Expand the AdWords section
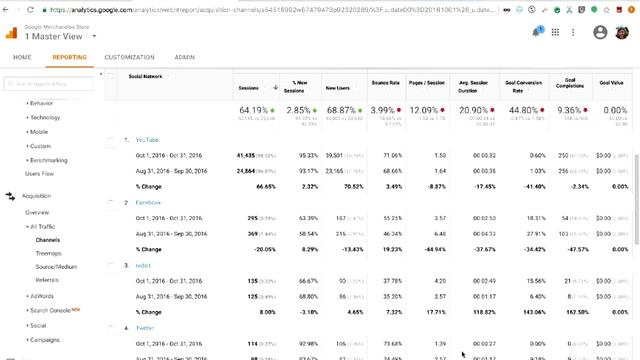 [x=40, y=296]
